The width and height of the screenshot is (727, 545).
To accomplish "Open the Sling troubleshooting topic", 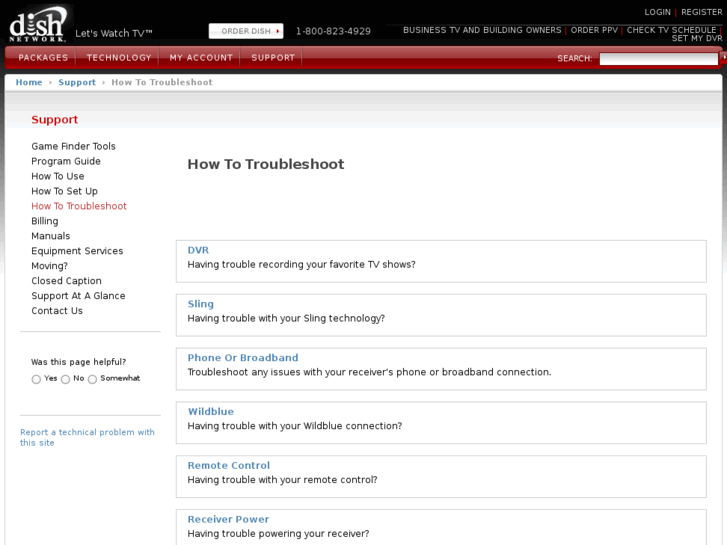I will (x=200, y=304).
